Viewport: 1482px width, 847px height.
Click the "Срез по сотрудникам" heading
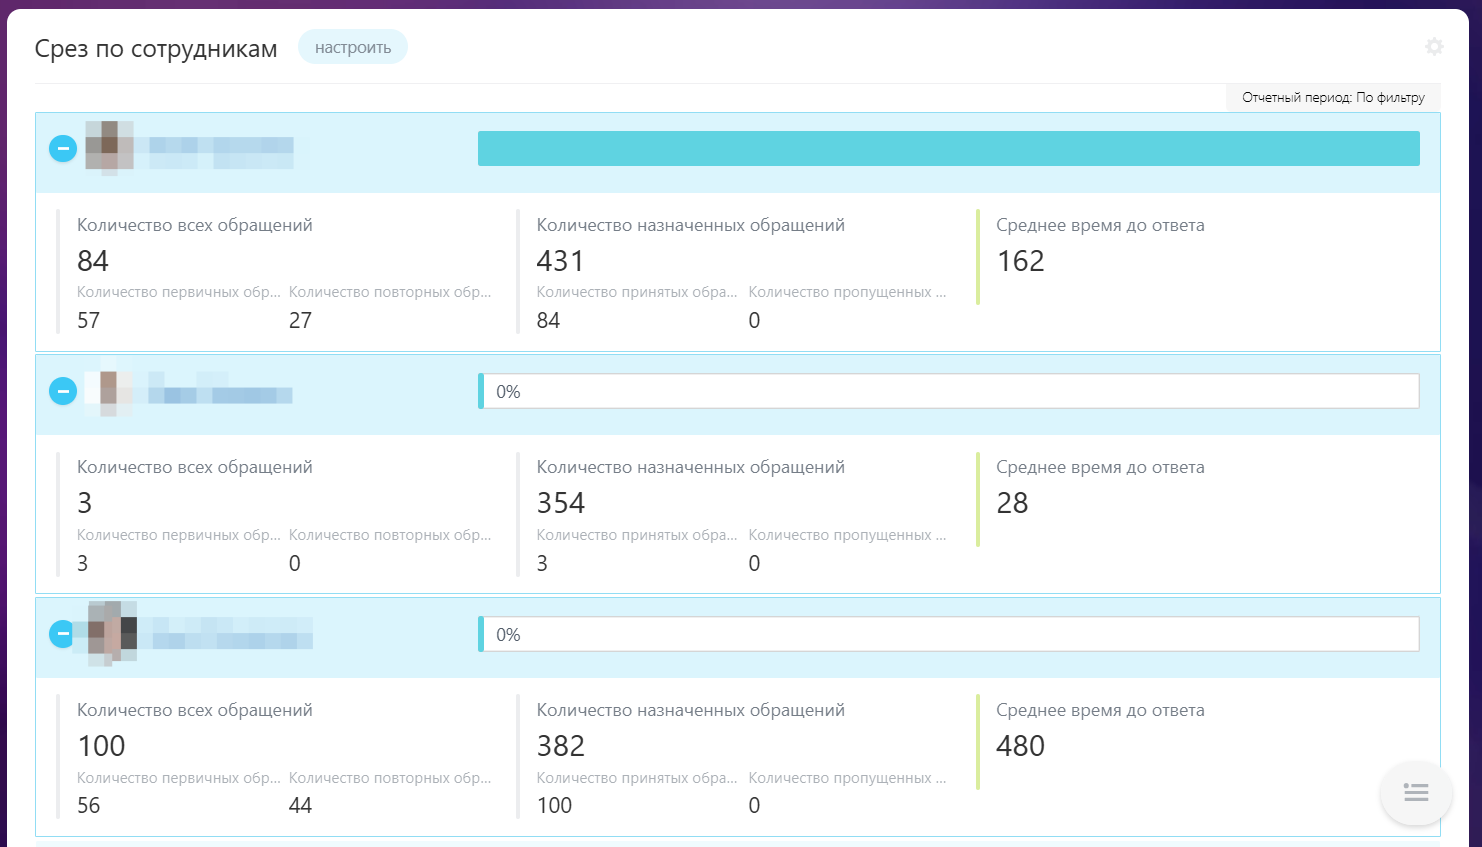point(156,49)
